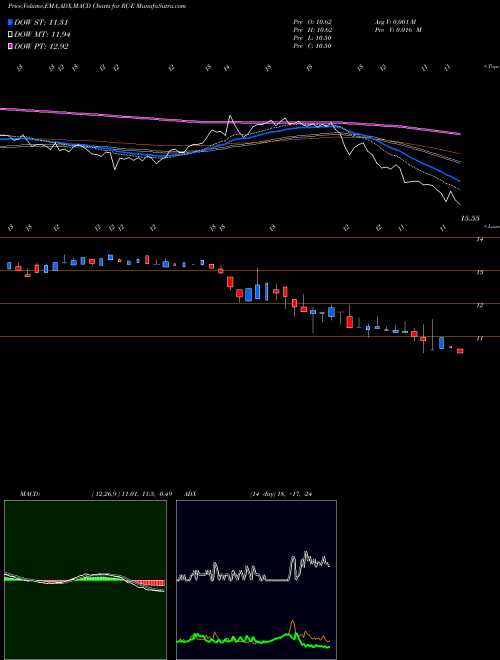Viewport: 500px width, 660px height.
Task: Click the magenta DOW PT legend swatch
Action: [10, 46]
